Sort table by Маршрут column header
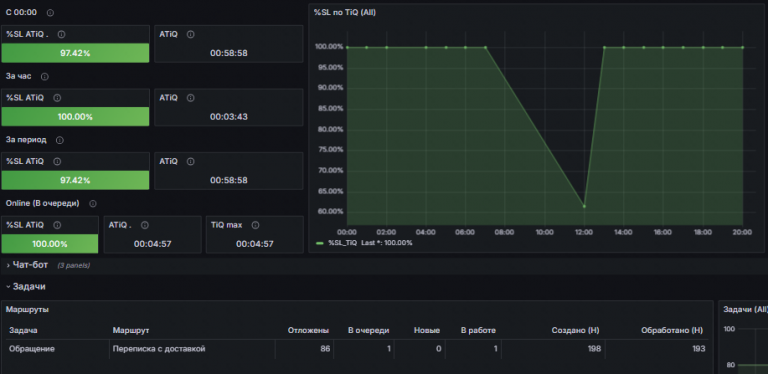The image size is (768, 374). (x=131, y=330)
